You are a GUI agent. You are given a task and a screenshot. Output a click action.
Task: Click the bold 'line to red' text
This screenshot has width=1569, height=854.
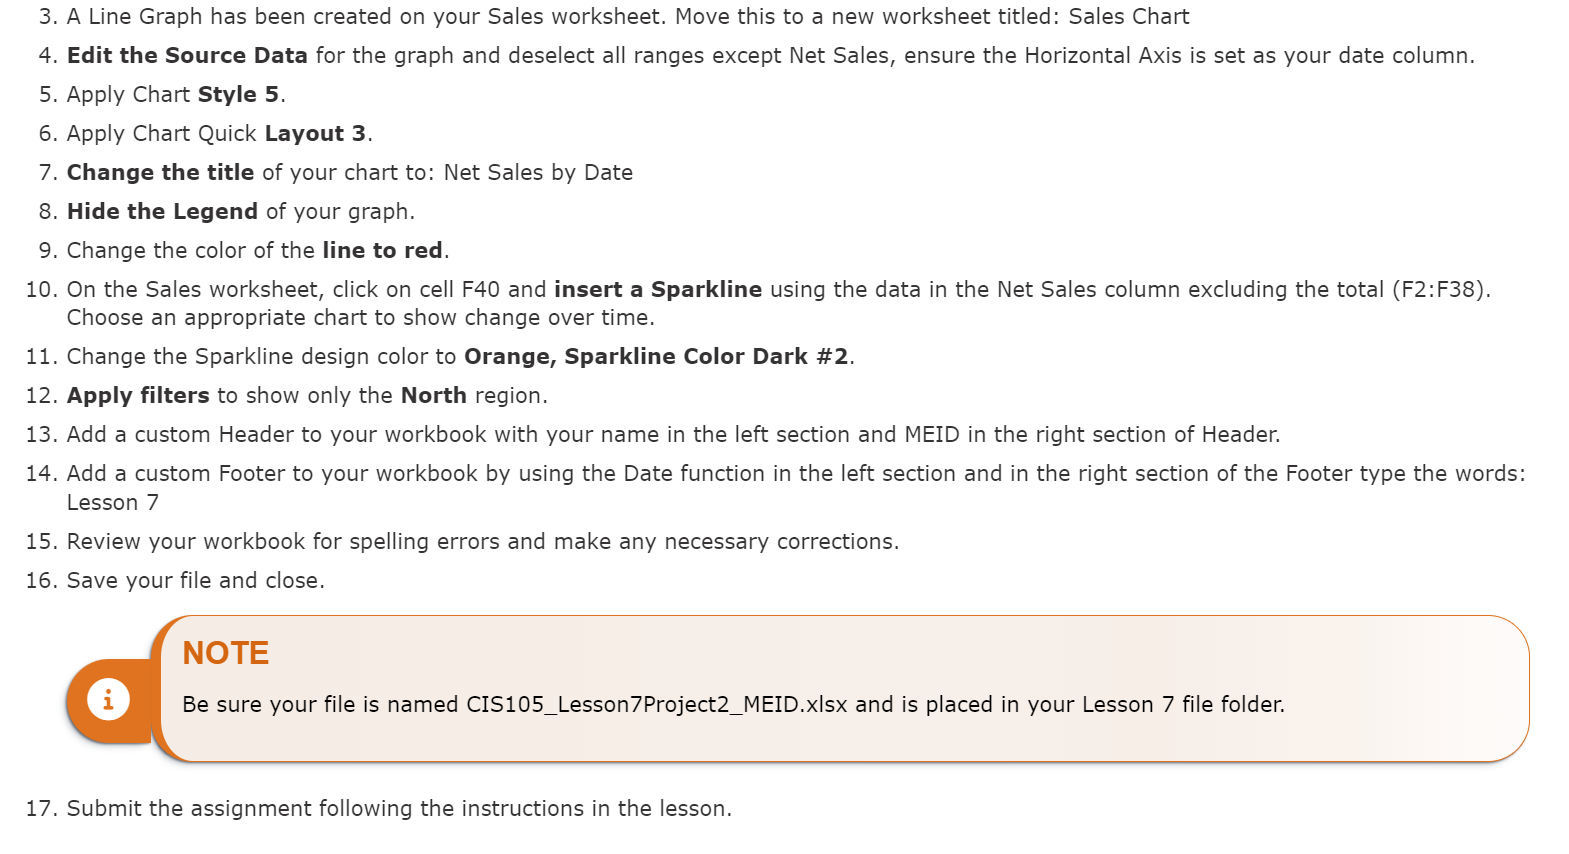click(382, 250)
